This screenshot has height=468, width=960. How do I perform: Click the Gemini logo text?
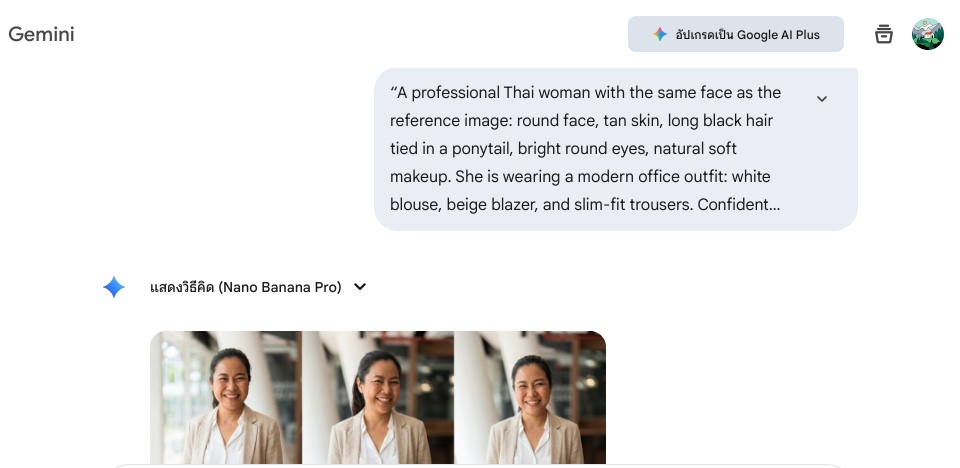pos(41,34)
